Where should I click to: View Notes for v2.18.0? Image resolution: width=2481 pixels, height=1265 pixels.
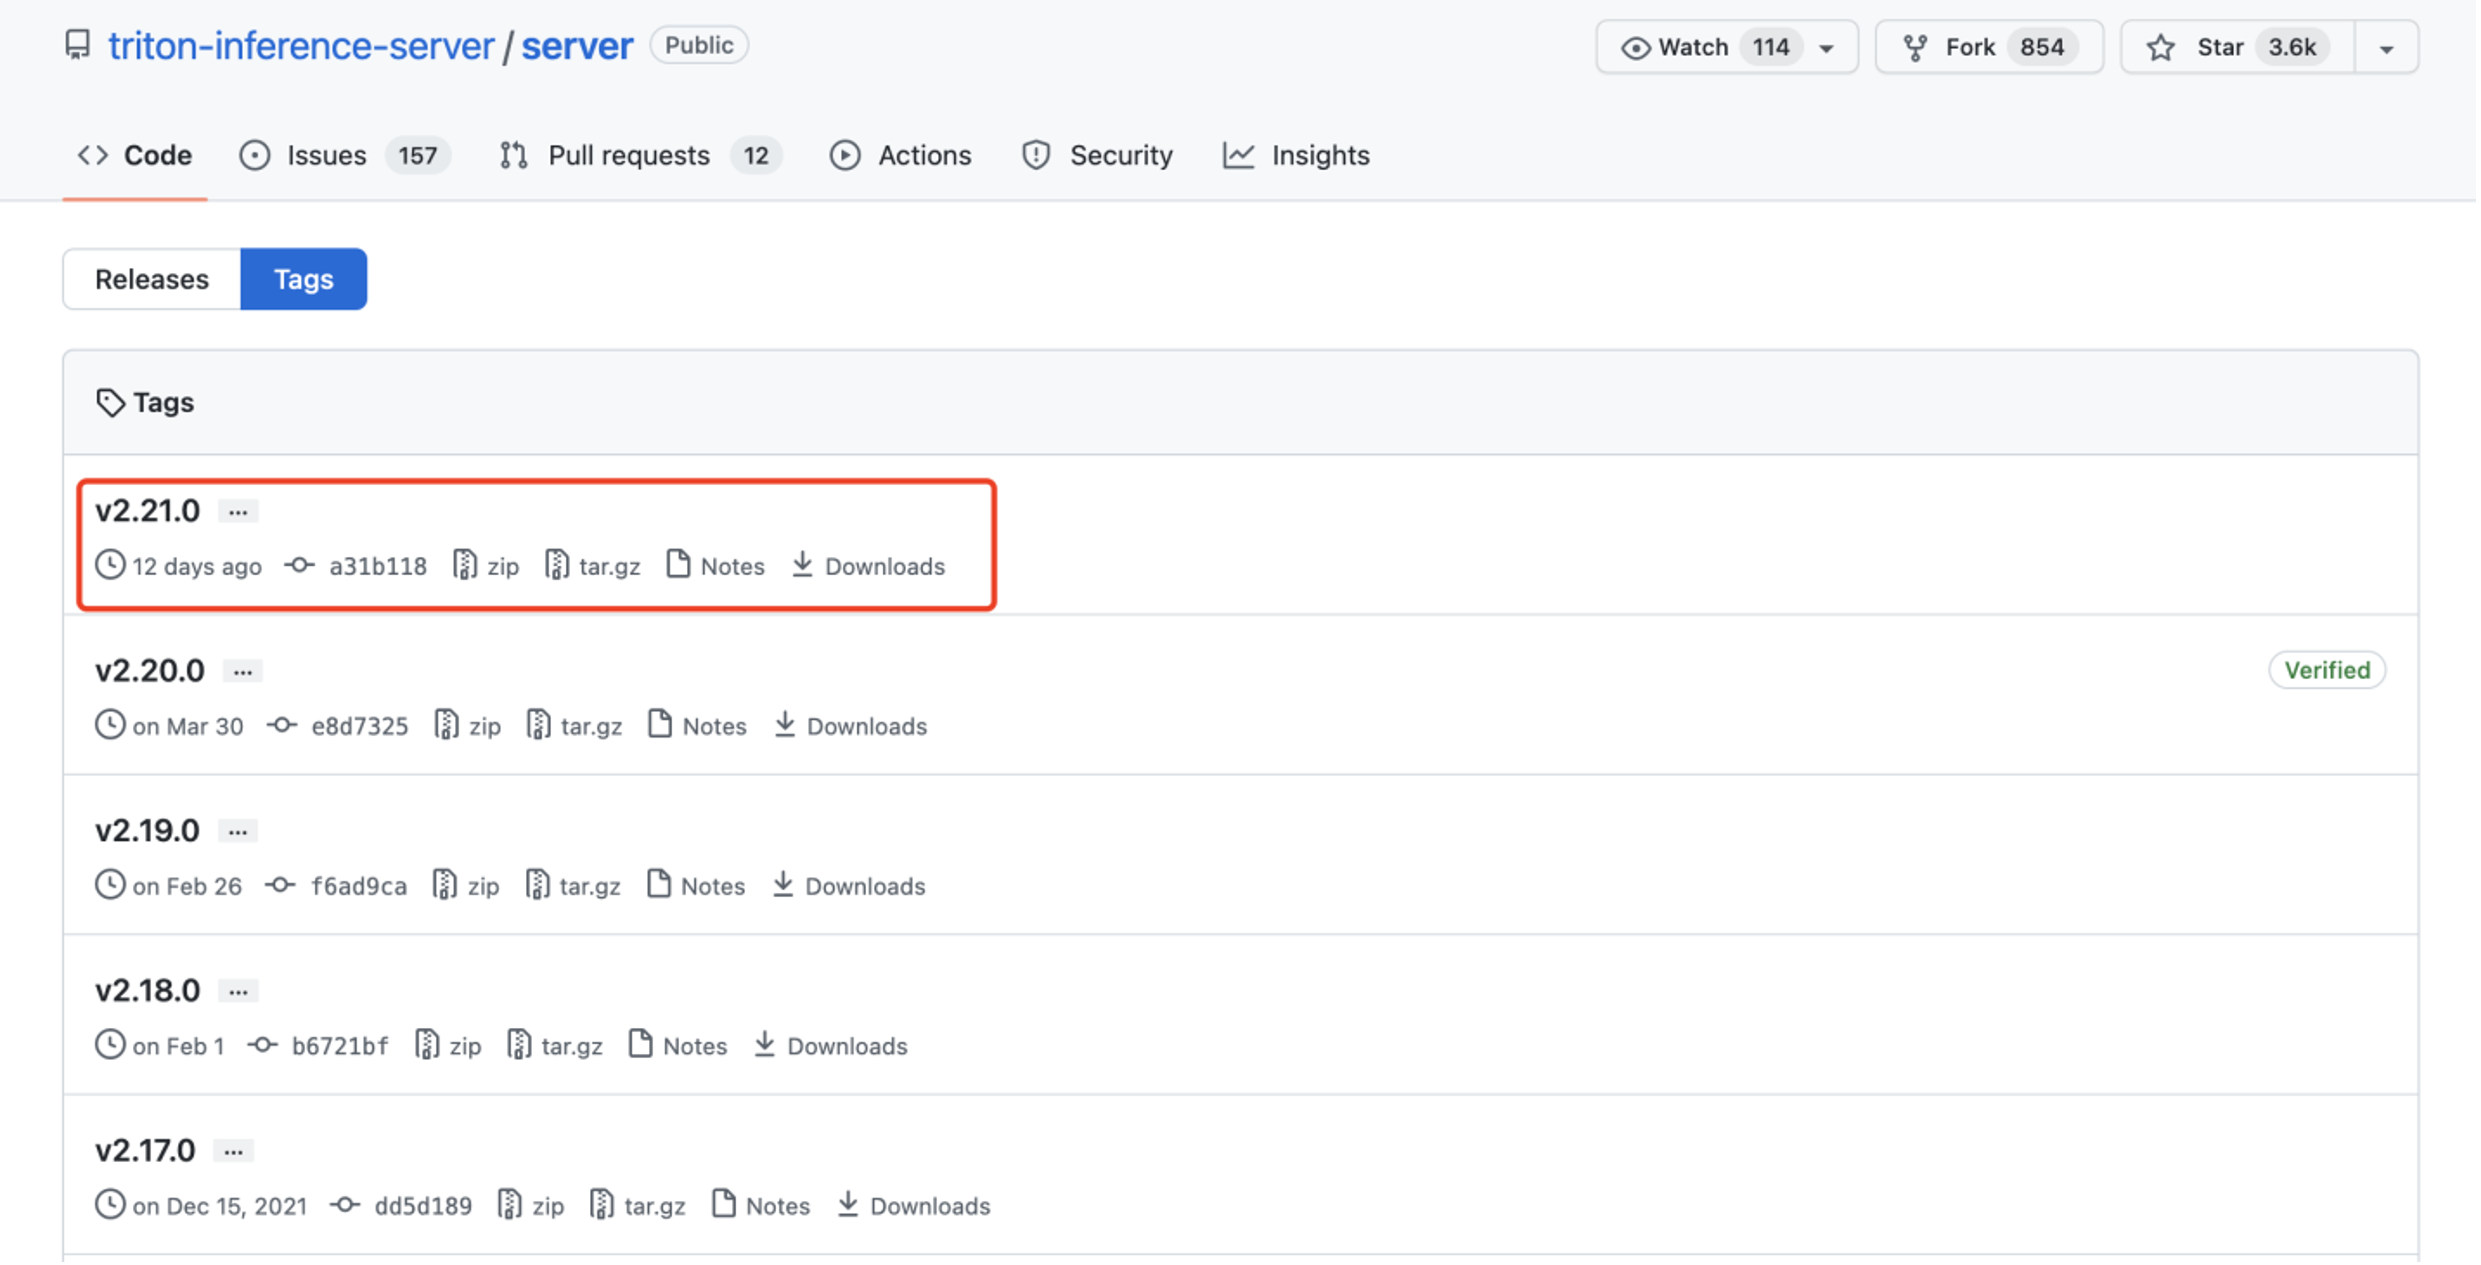[x=679, y=1046]
